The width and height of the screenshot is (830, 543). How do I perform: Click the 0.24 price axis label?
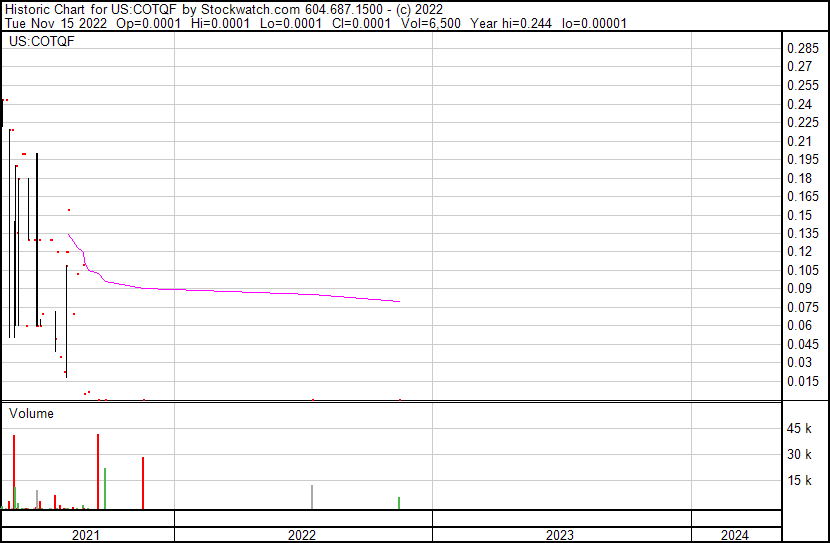pyautogui.click(x=800, y=105)
